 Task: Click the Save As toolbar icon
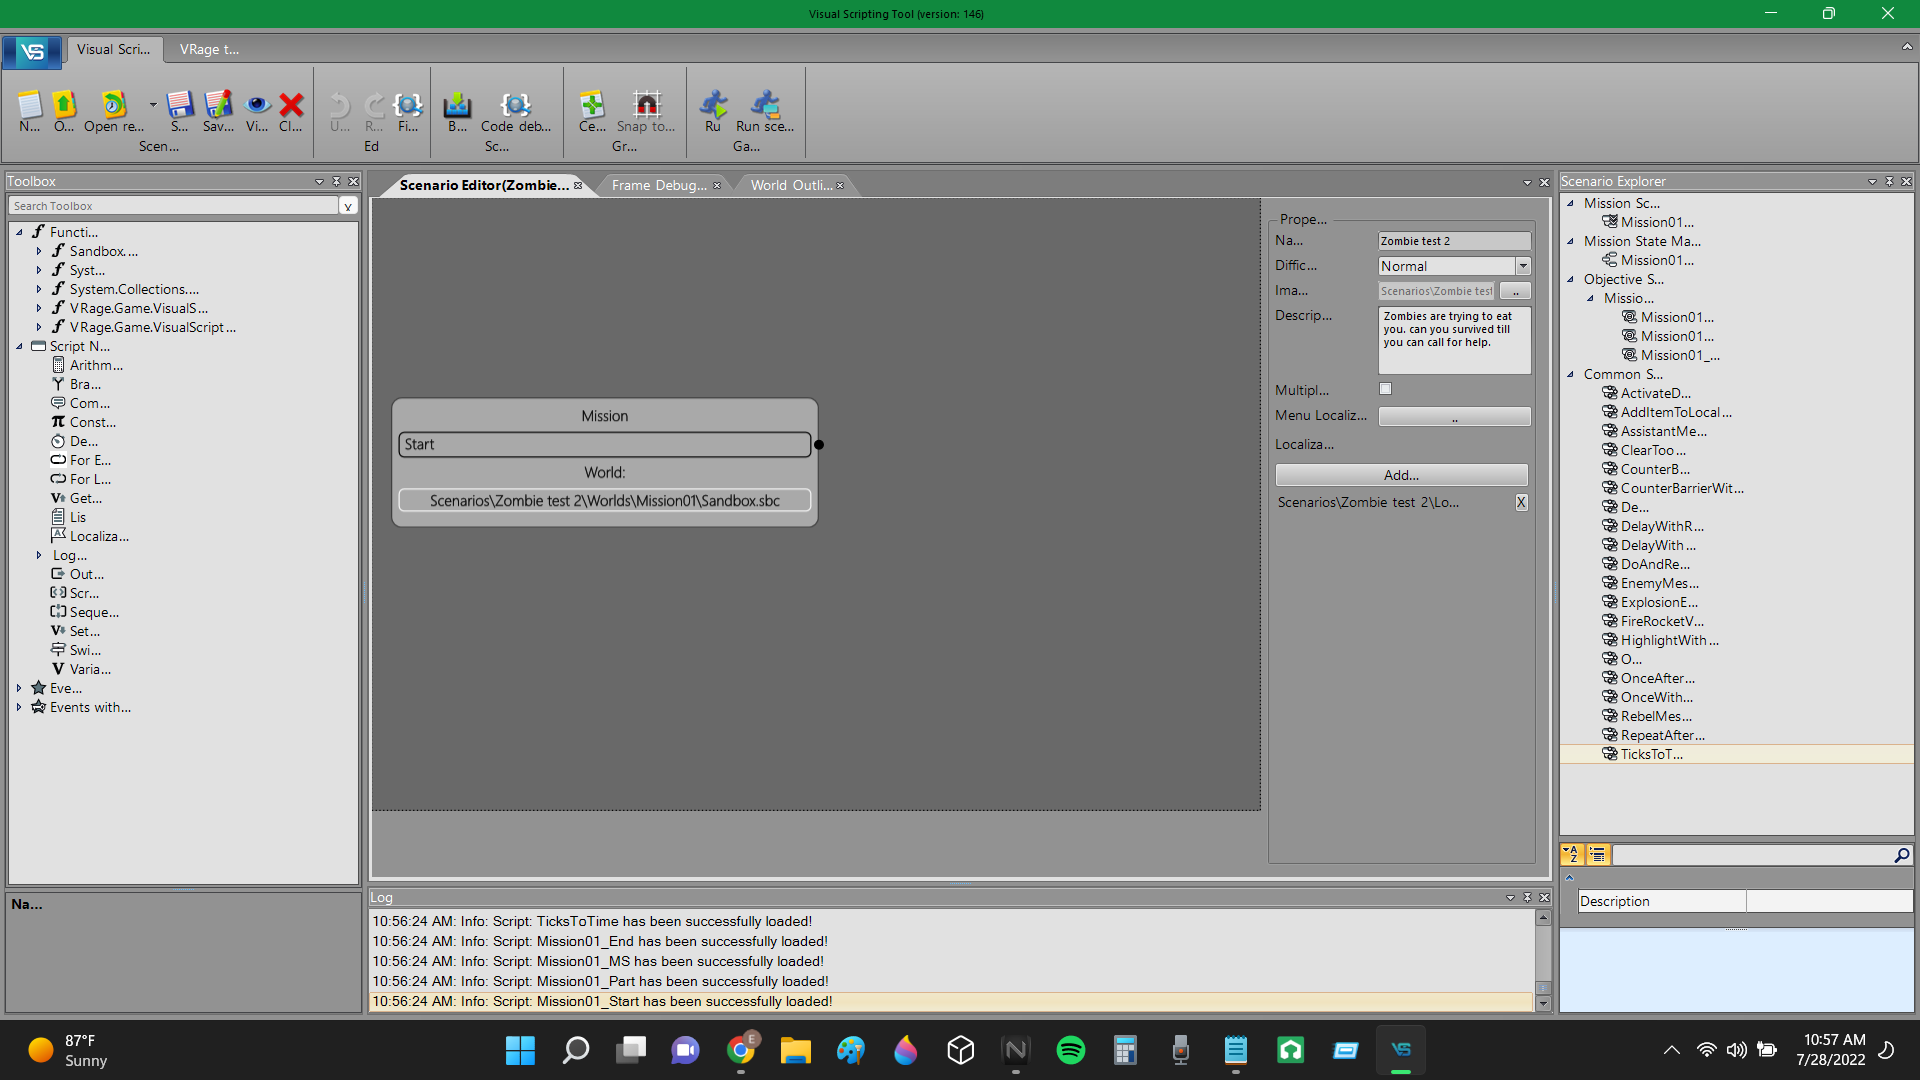(x=217, y=105)
